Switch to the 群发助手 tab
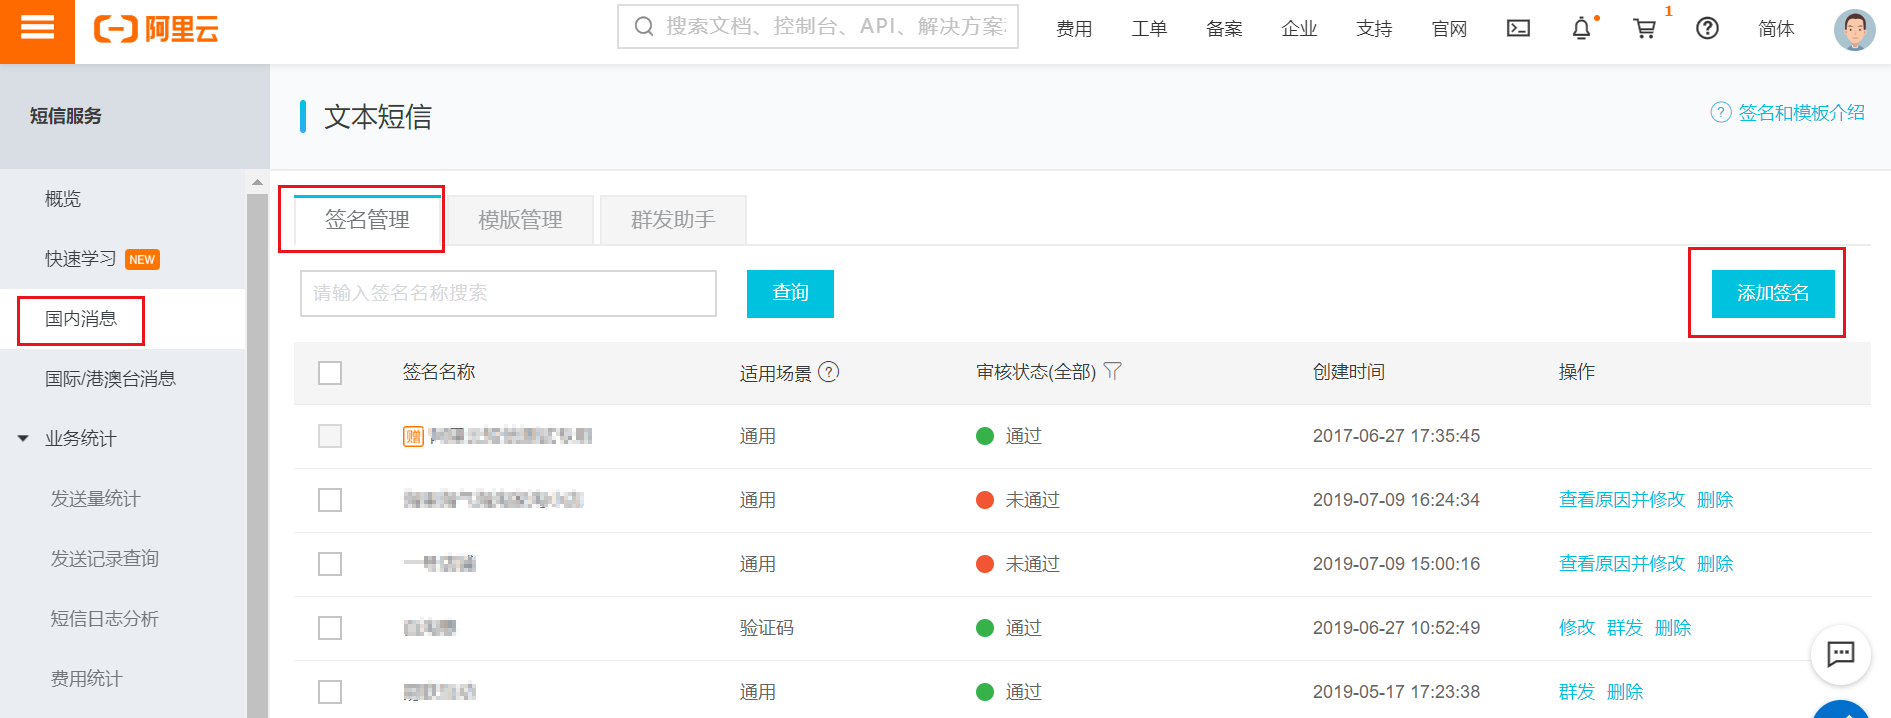1891x718 pixels. coord(673,220)
